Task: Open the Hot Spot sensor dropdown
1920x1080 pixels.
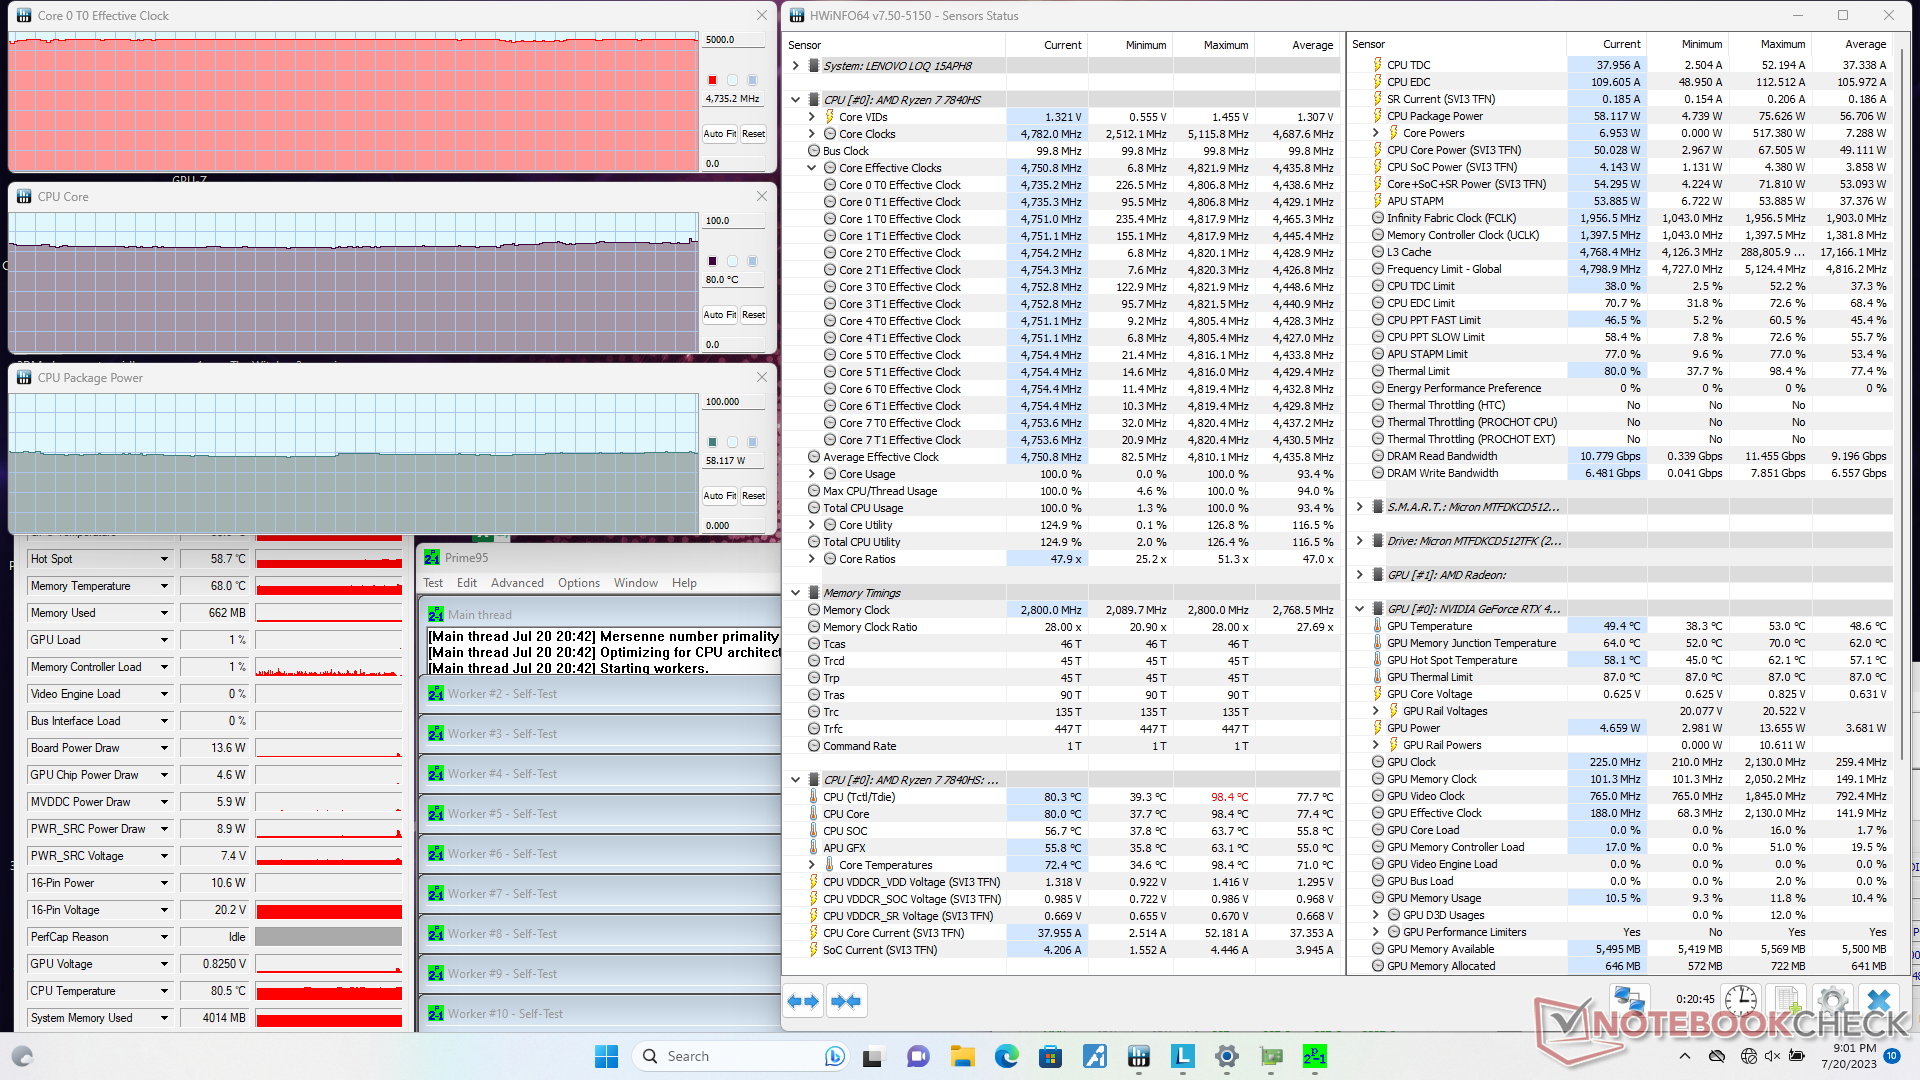Action: pyautogui.click(x=164, y=559)
